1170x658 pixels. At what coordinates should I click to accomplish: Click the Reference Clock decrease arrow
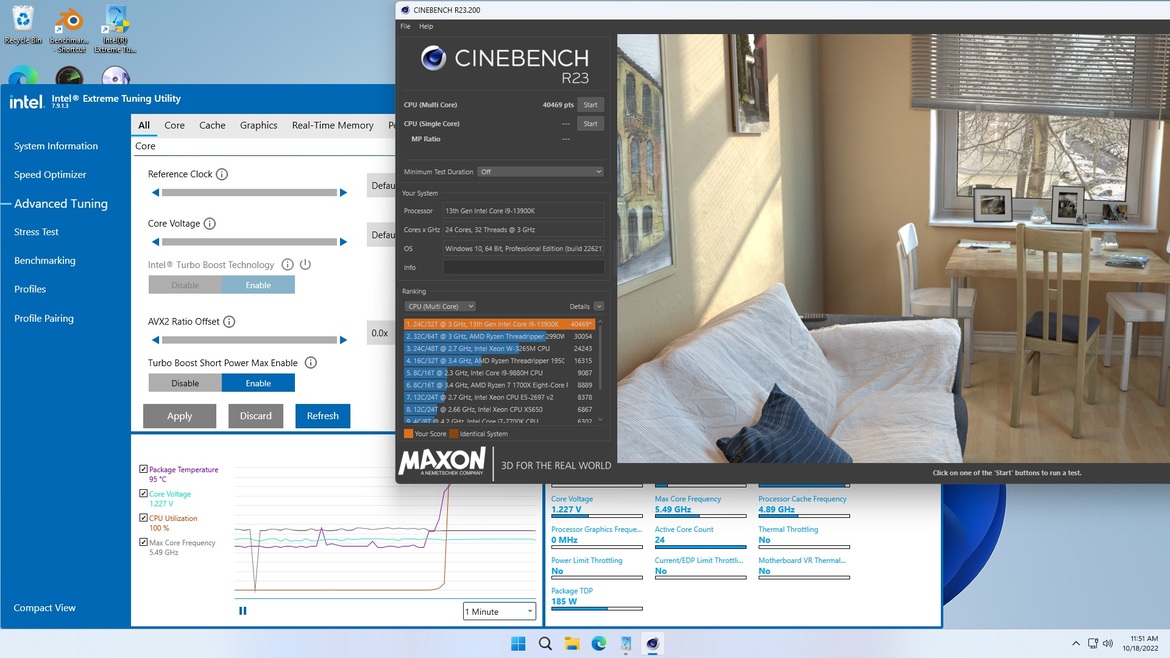155,192
